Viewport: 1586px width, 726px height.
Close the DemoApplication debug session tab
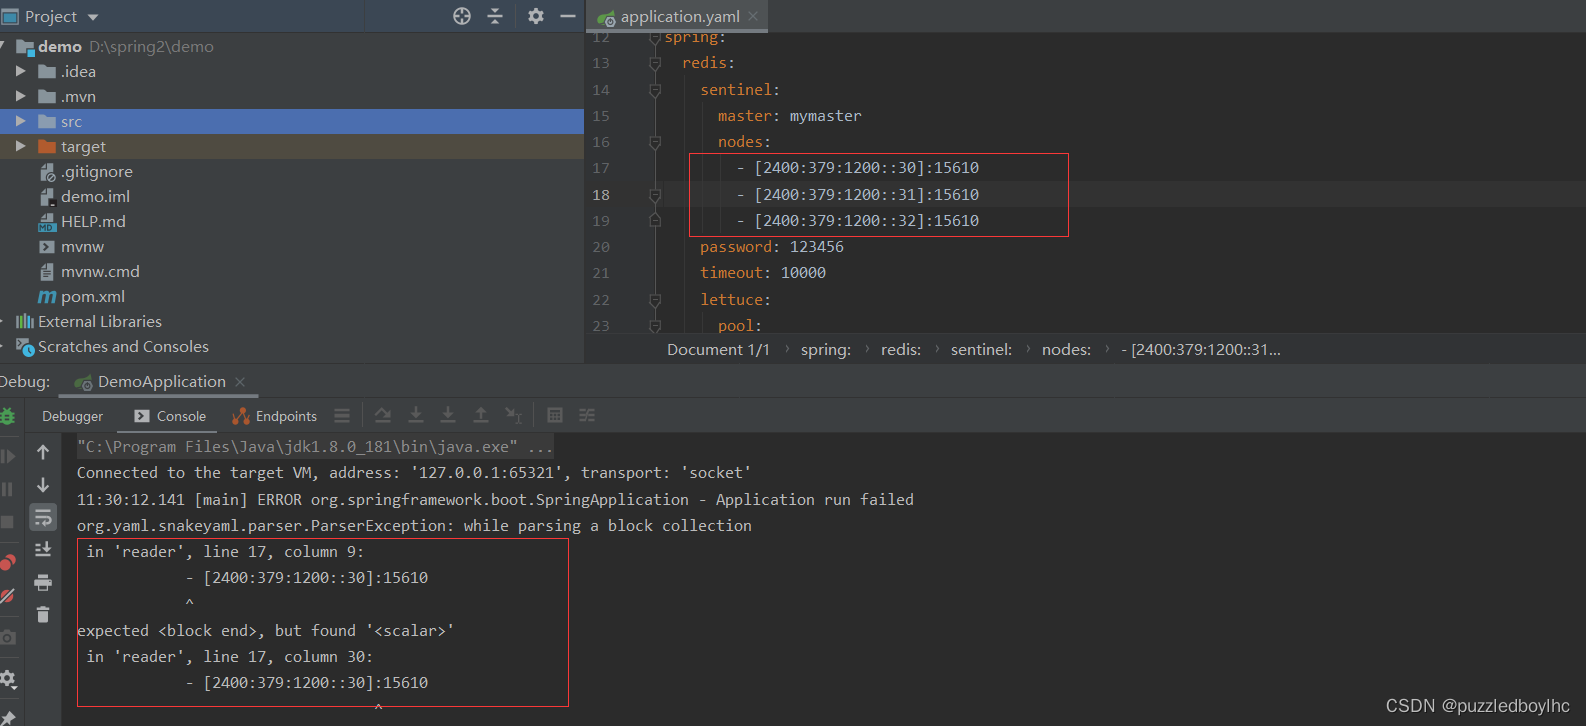pyautogui.click(x=240, y=382)
